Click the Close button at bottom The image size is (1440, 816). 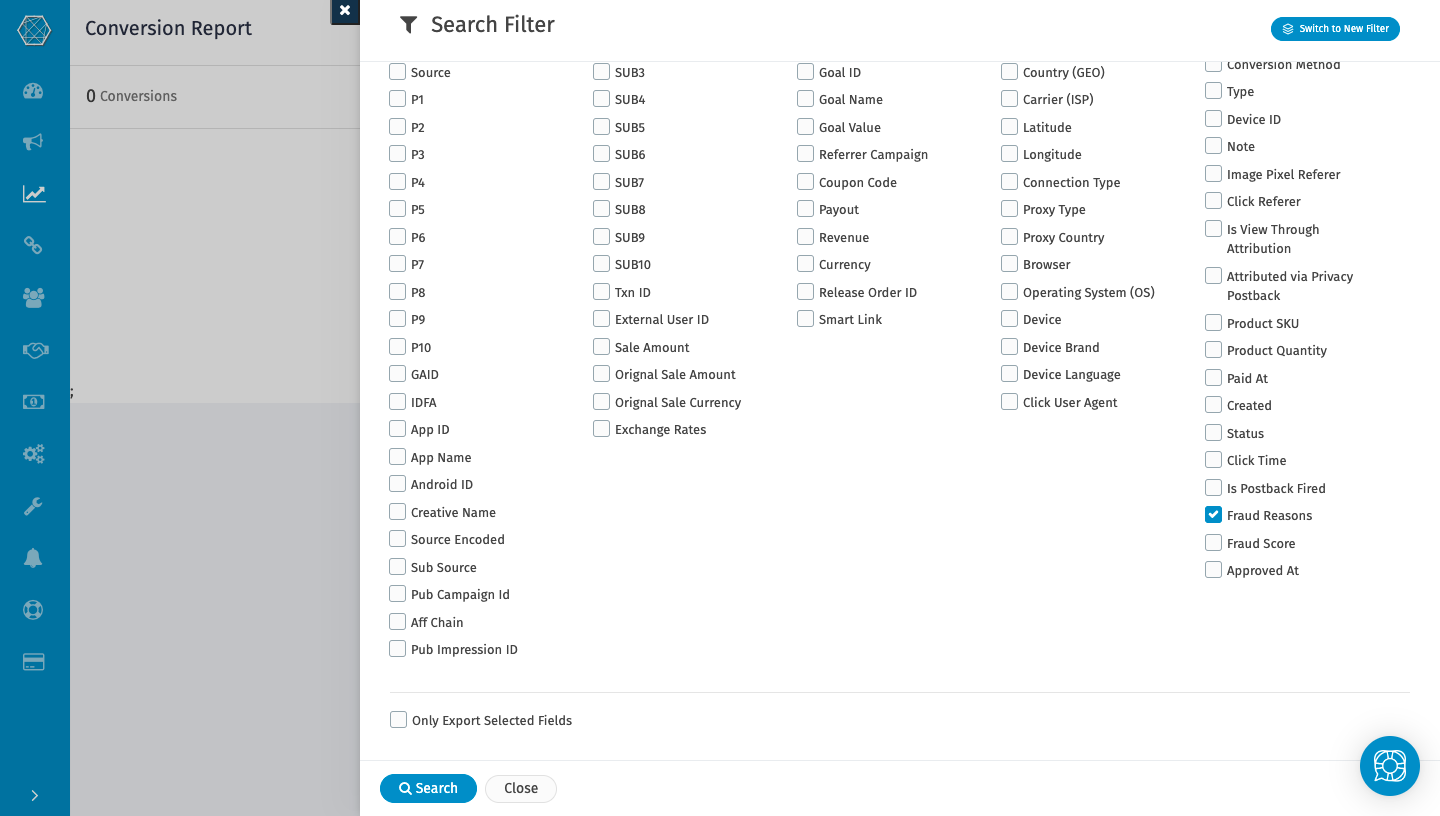(521, 788)
